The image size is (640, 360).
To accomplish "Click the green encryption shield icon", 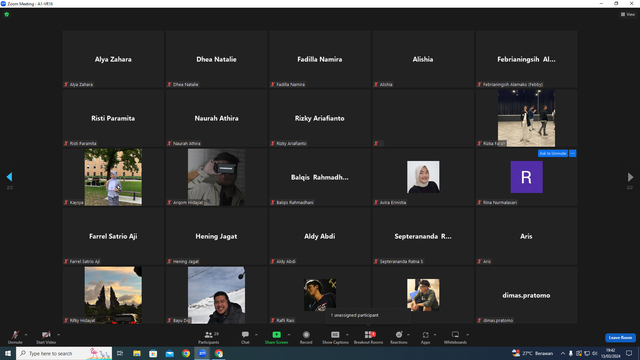I will pos(7,14).
